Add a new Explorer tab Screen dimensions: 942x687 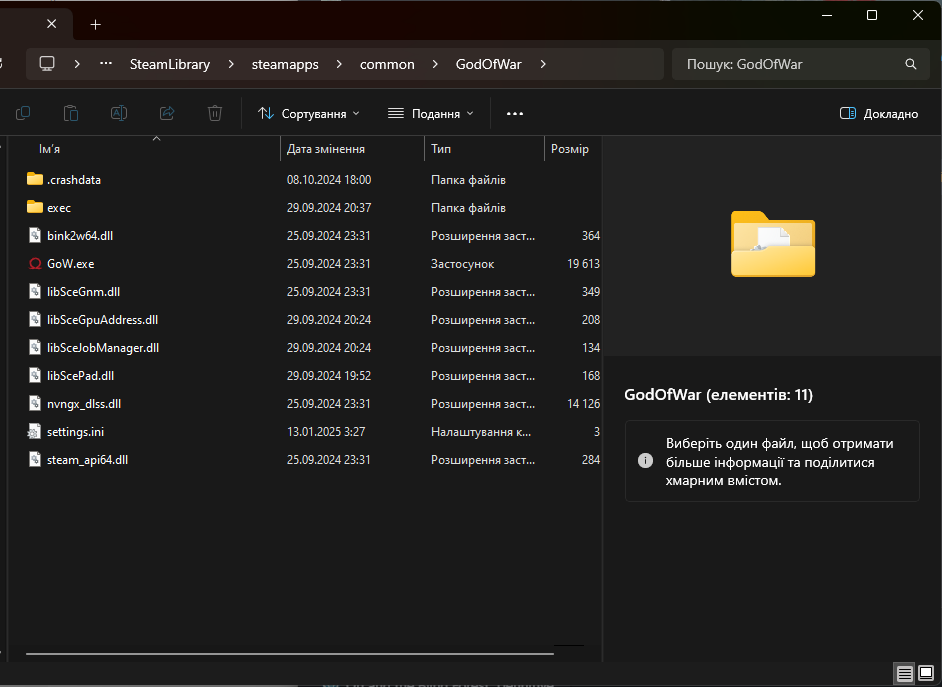pyautogui.click(x=96, y=25)
